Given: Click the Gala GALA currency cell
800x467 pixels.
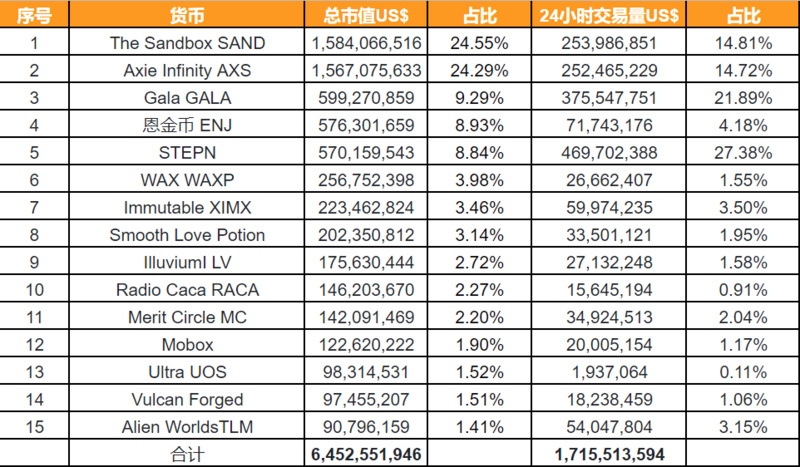Looking at the screenshot, I should [187, 98].
